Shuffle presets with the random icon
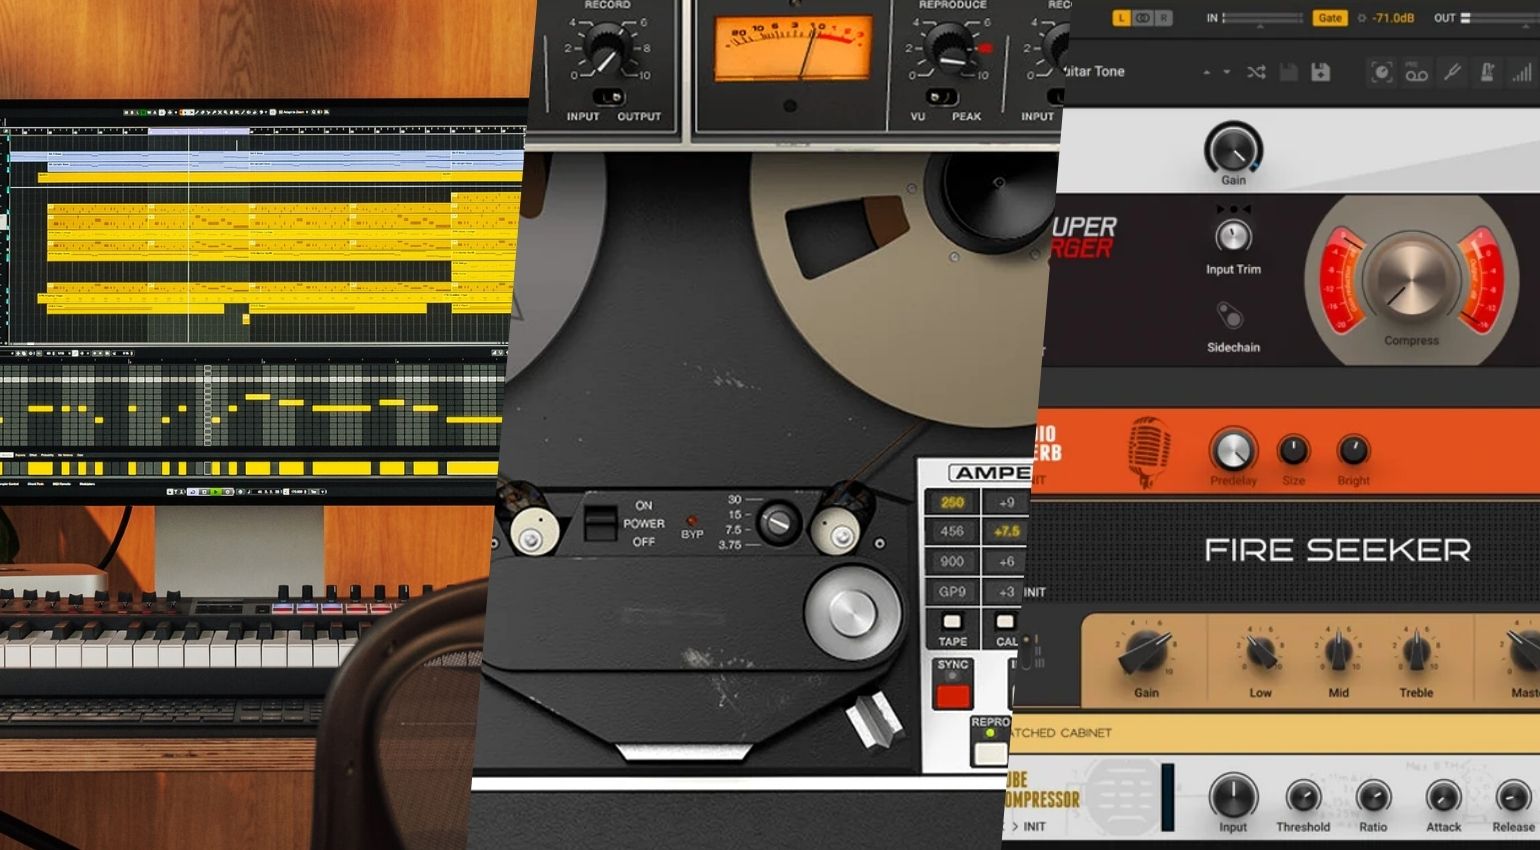 click(x=1256, y=72)
